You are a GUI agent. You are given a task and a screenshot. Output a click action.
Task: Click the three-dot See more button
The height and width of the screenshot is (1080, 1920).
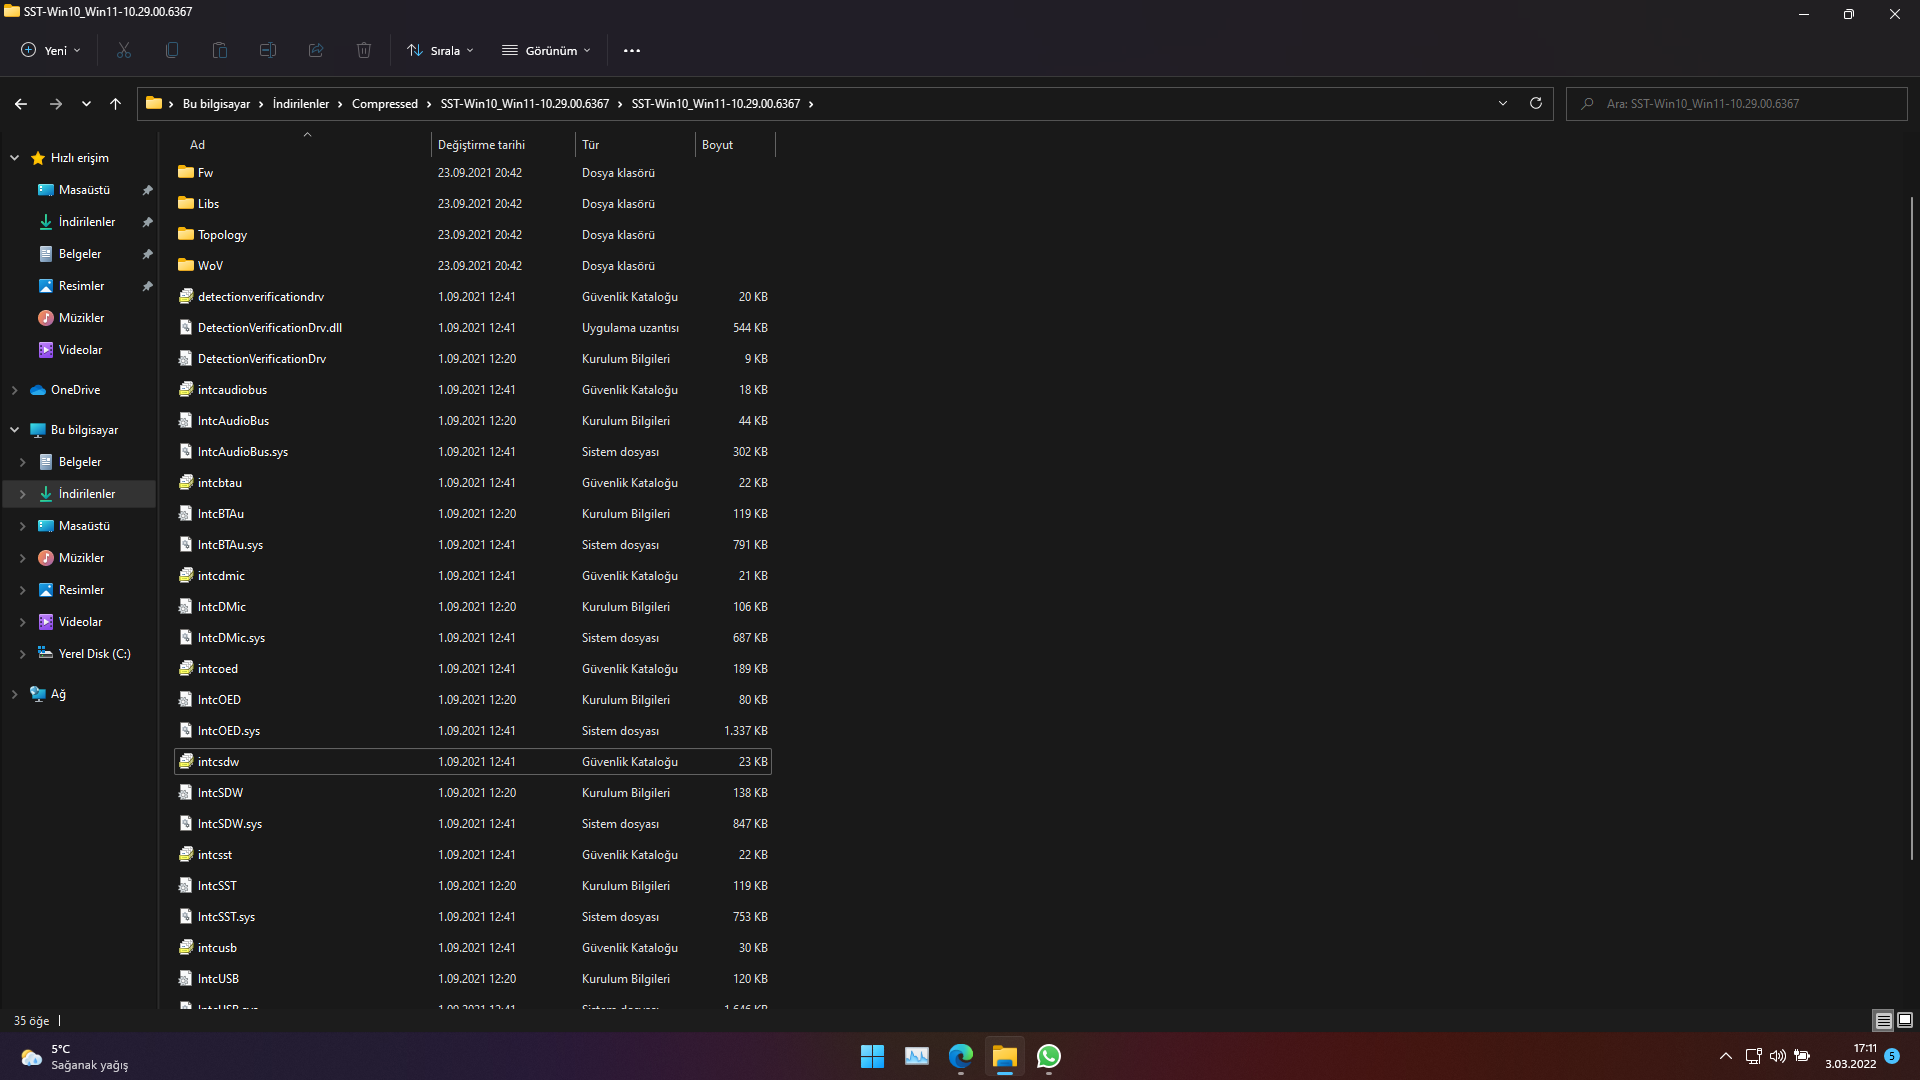click(x=632, y=50)
